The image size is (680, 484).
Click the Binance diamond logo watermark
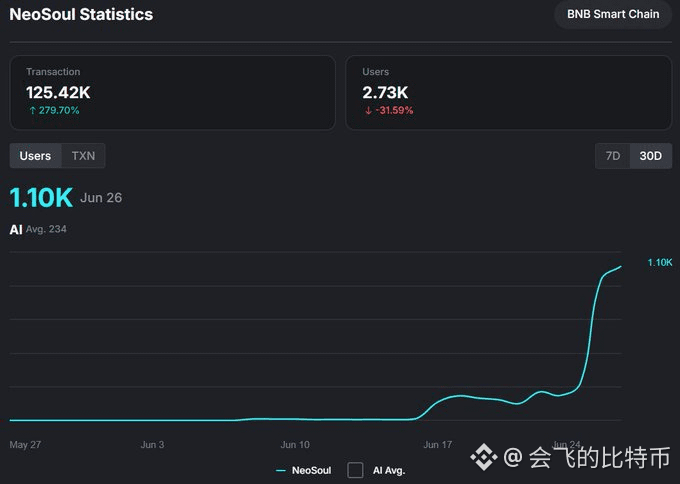pyautogui.click(x=484, y=457)
